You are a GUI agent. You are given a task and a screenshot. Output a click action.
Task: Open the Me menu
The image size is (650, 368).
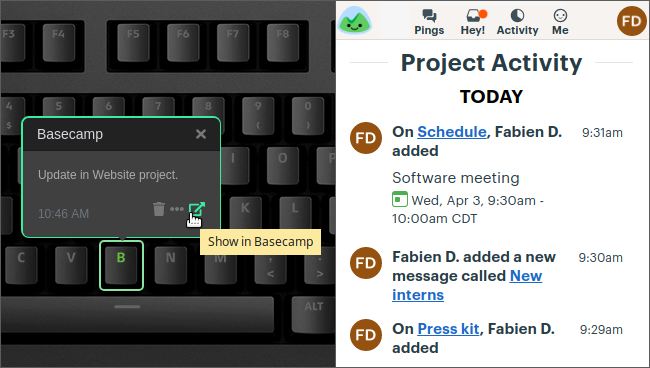(560, 22)
